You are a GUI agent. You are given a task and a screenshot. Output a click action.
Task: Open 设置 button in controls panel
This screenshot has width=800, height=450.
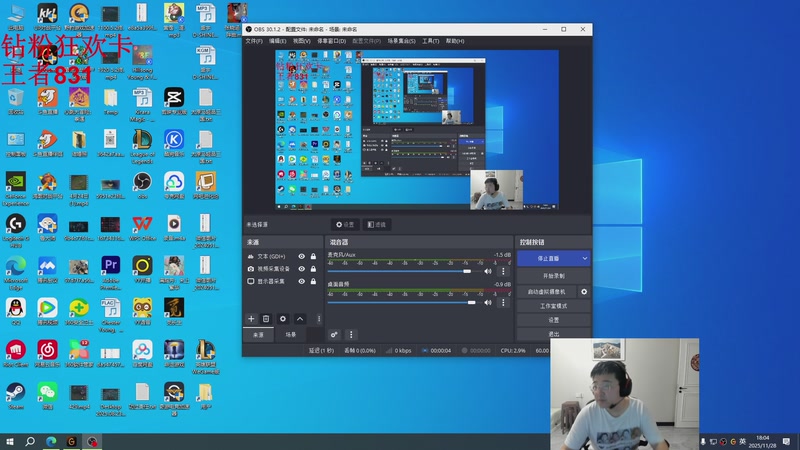pyautogui.click(x=554, y=320)
